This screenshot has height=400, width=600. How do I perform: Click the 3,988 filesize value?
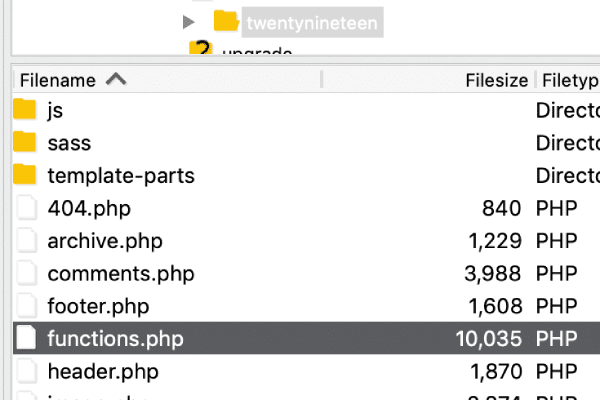[x=493, y=274]
